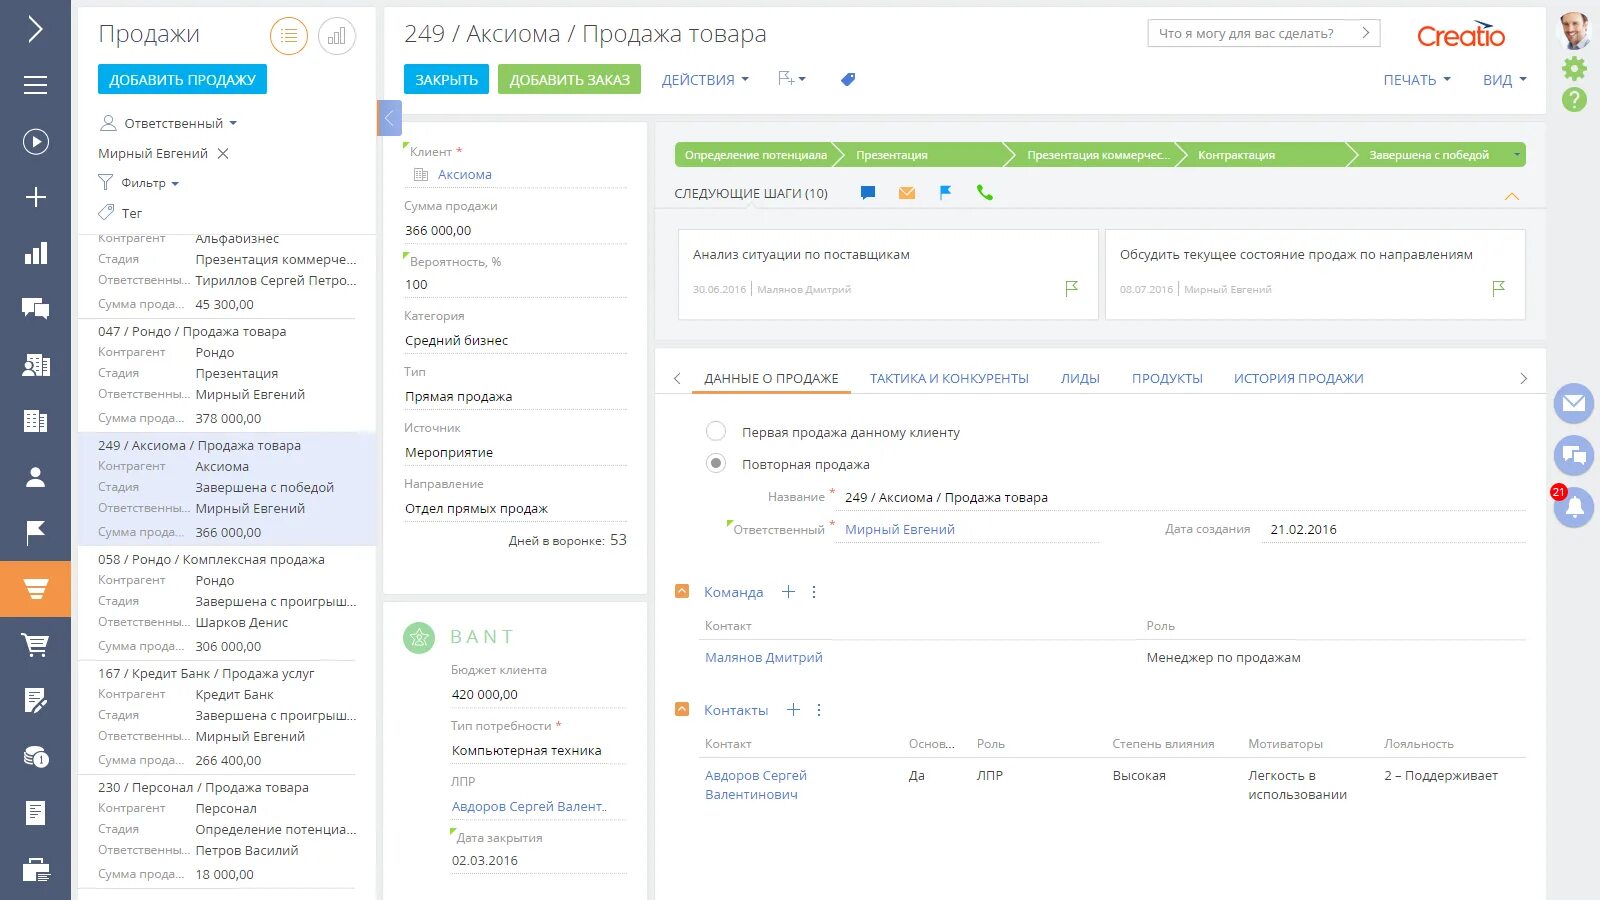The image size is (1600, 900).
Task: Open the analytics chart view
Action: tap(337, 37)
